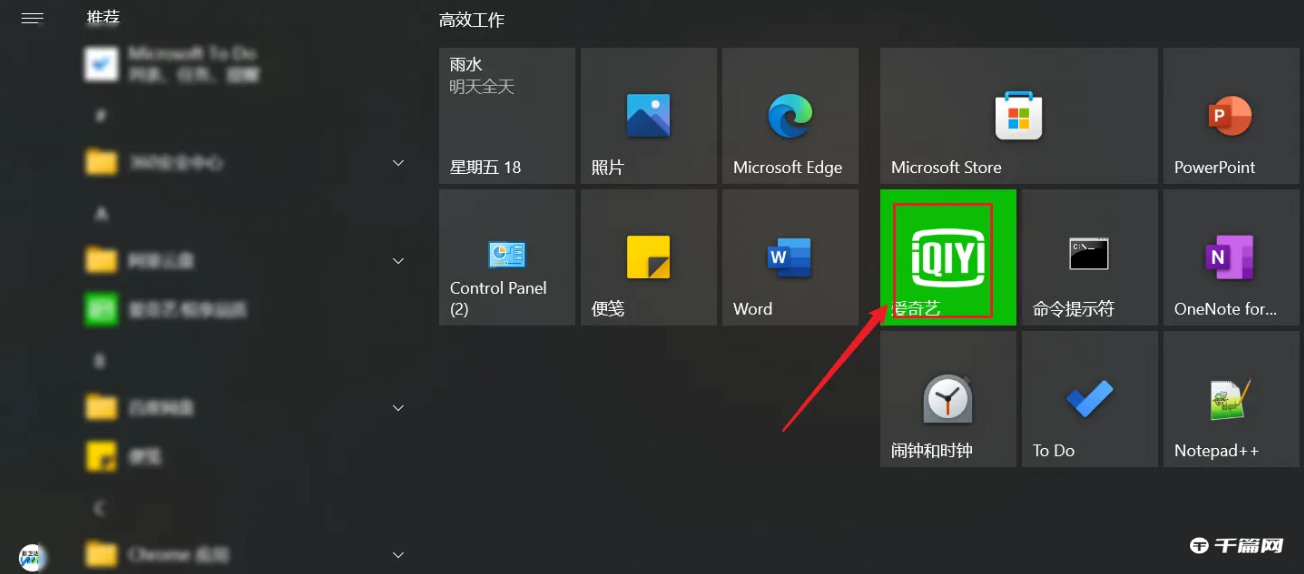1304x574 pixels.
Task: Expand the 360安全中心 folder chevron
Action: coord(398,162)
